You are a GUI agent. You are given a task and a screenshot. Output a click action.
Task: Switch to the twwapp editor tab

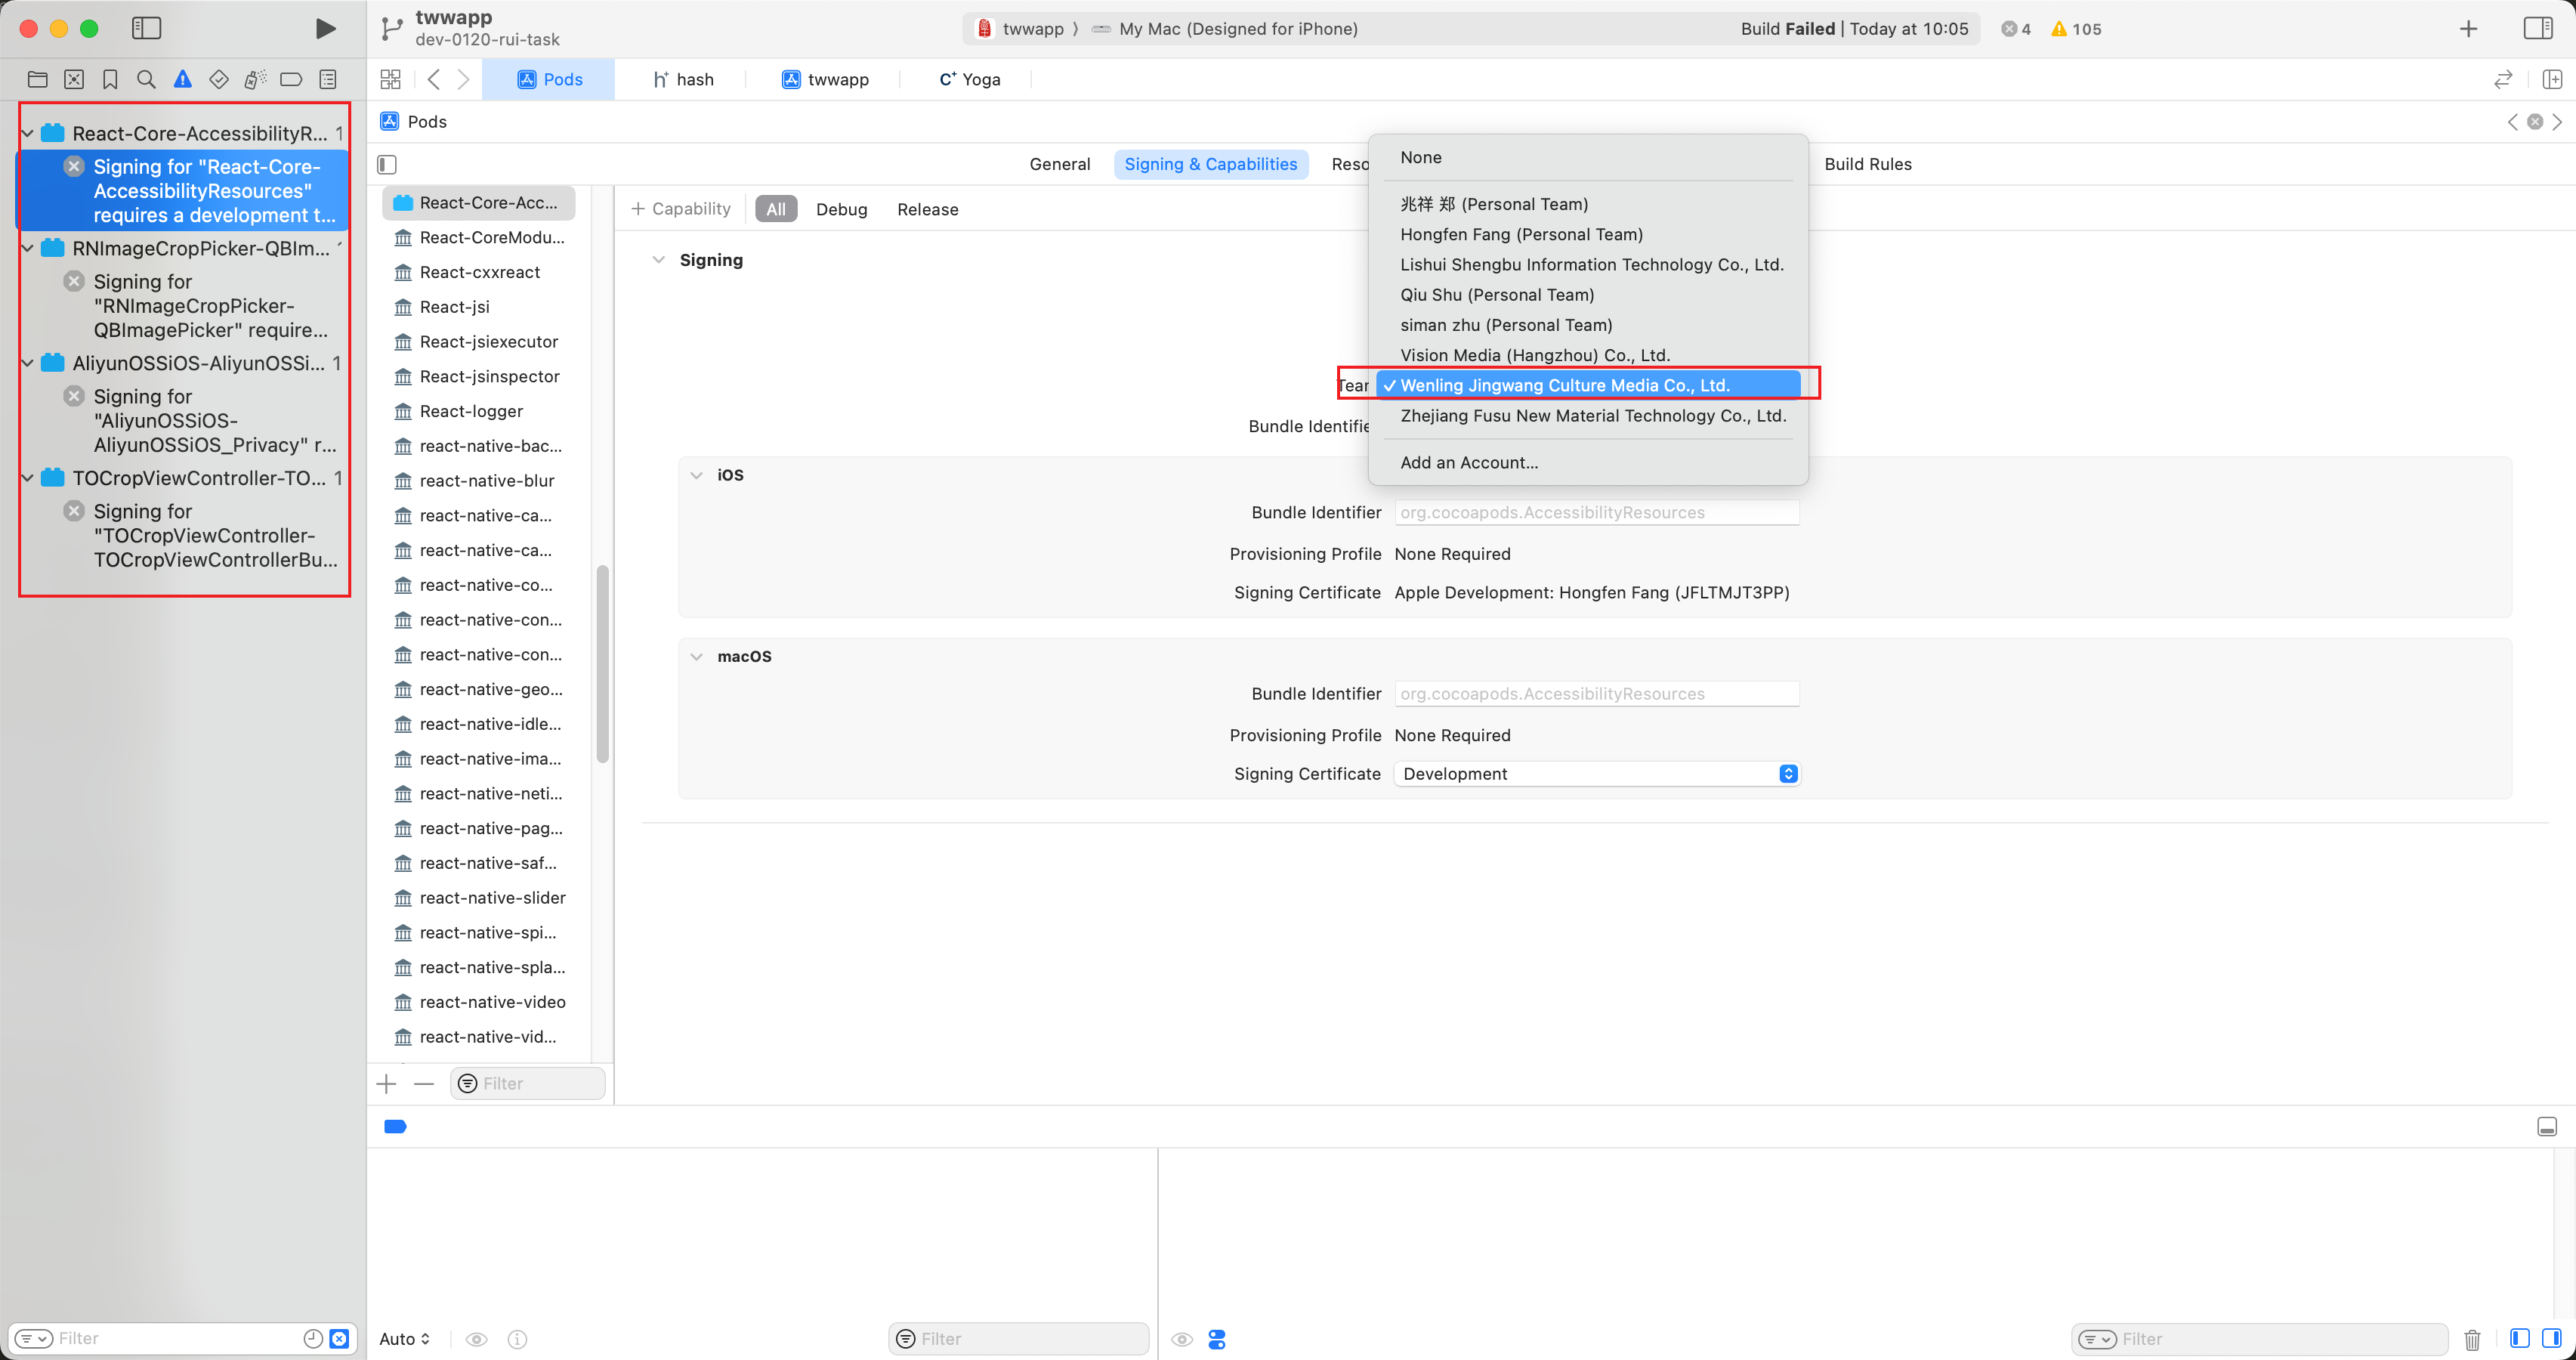[825, 79]
